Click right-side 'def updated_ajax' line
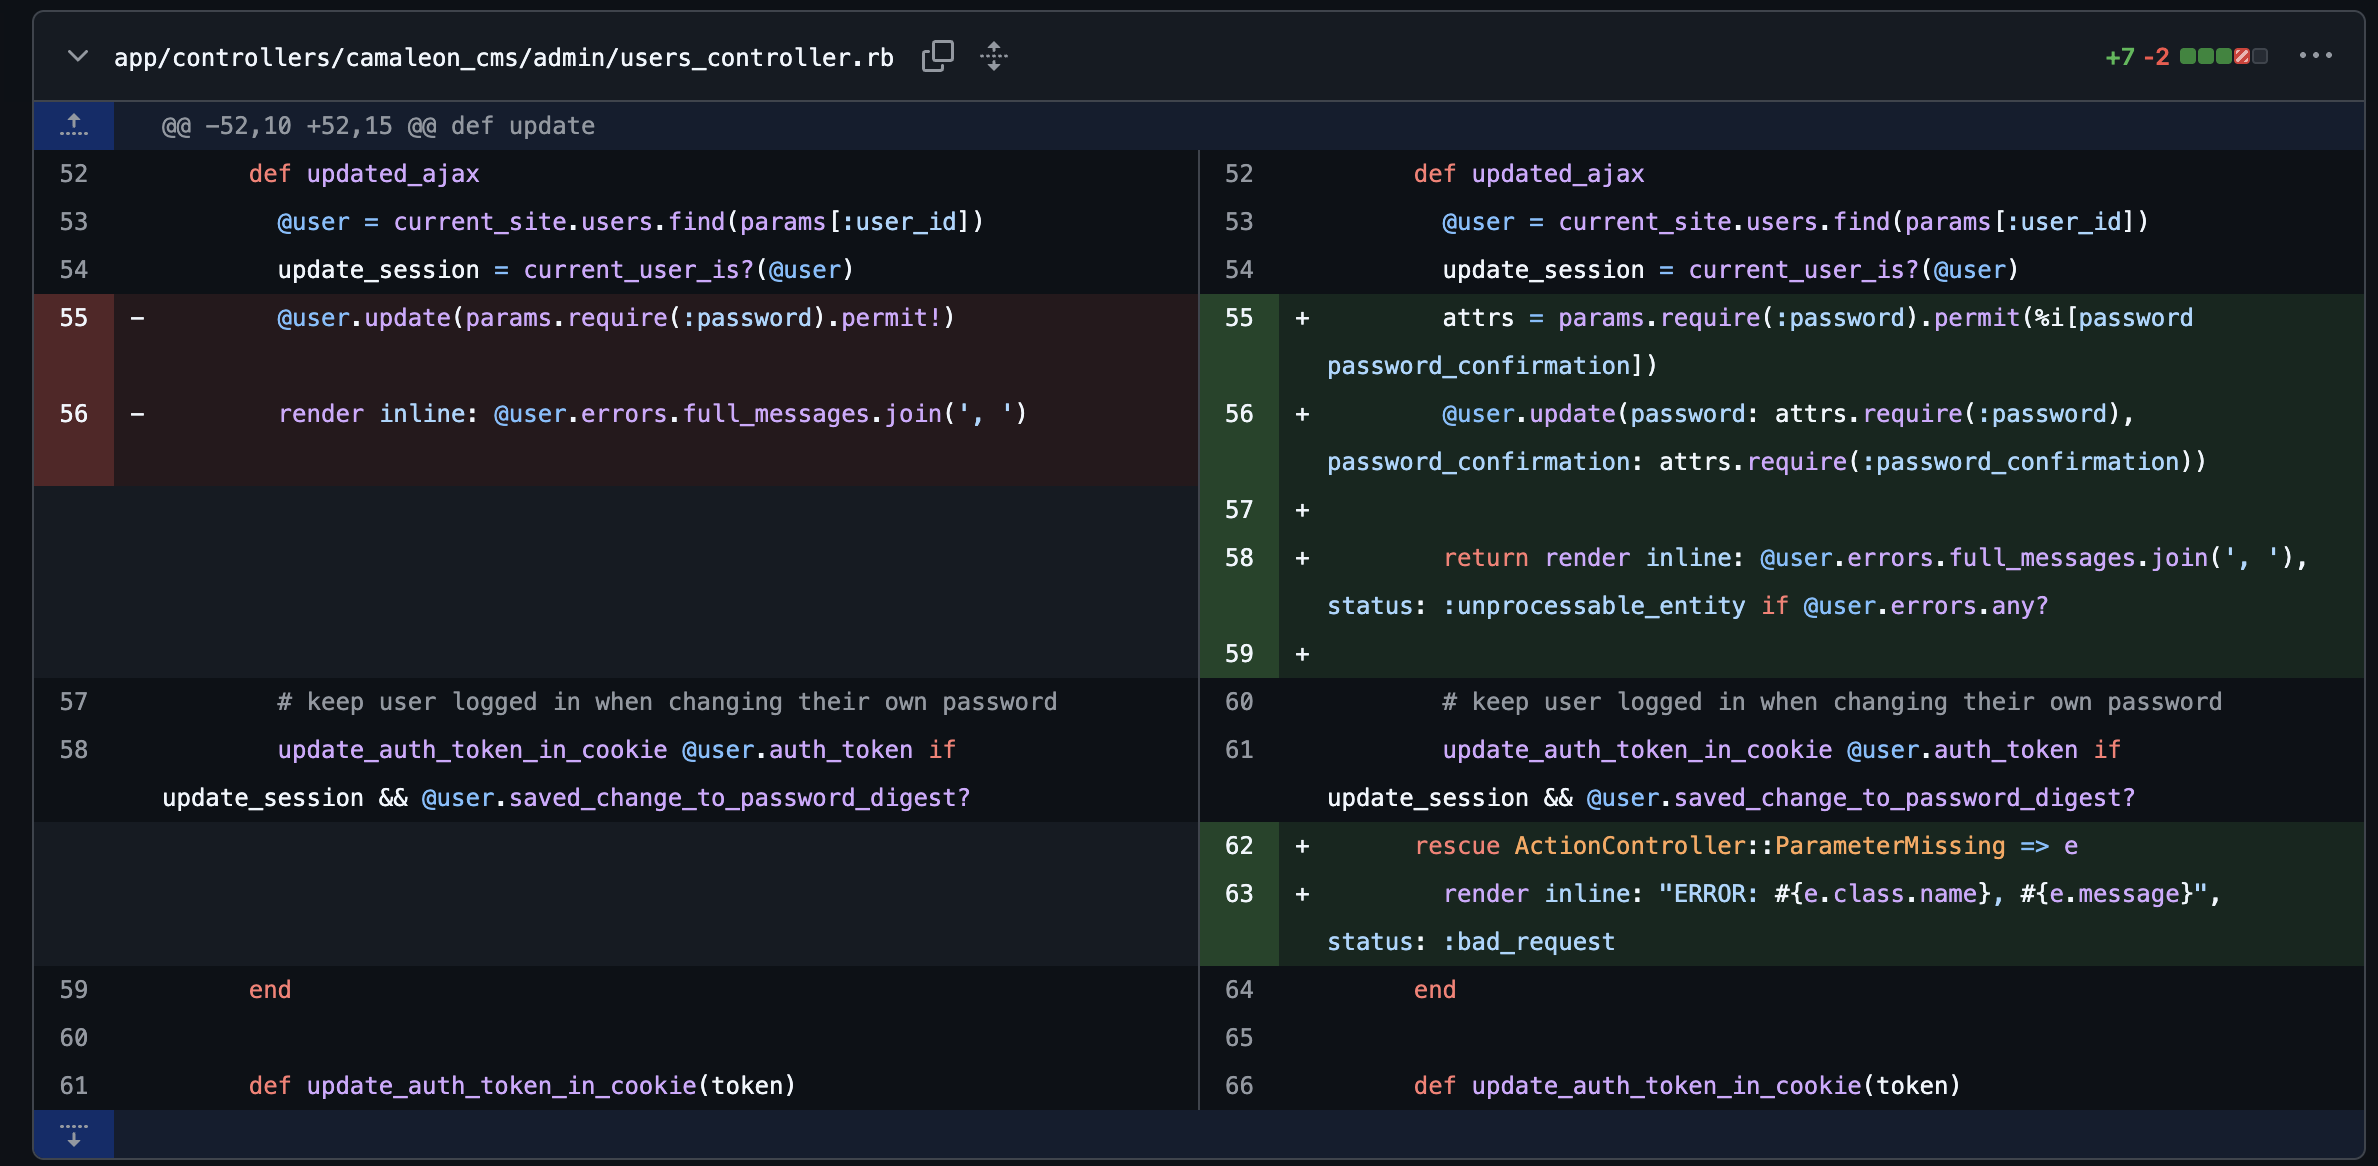This screenshot has width=2378, height=1166. pos(1529,174)
